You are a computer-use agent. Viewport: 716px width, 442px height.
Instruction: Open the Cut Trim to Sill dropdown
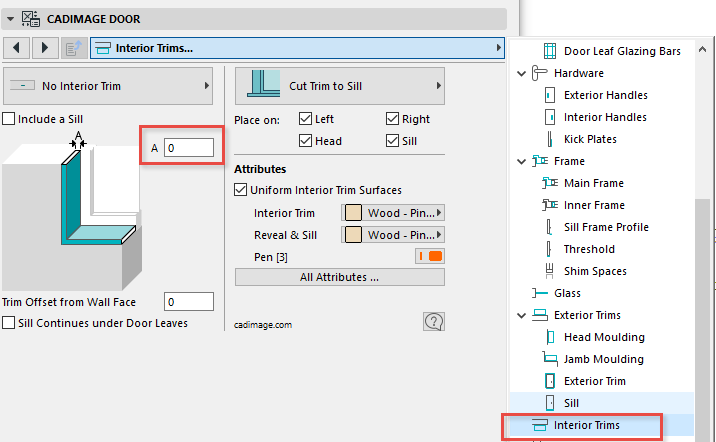[x=339, y=86]
